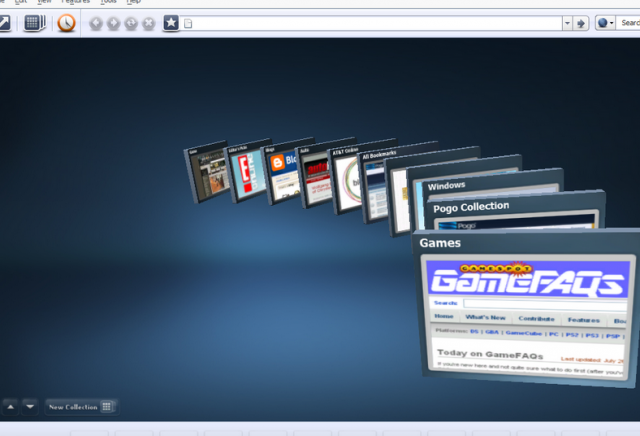Select the Editor's Picks card with E! Online
Viewport: 640px width, 436px height.
click(247, 173)
